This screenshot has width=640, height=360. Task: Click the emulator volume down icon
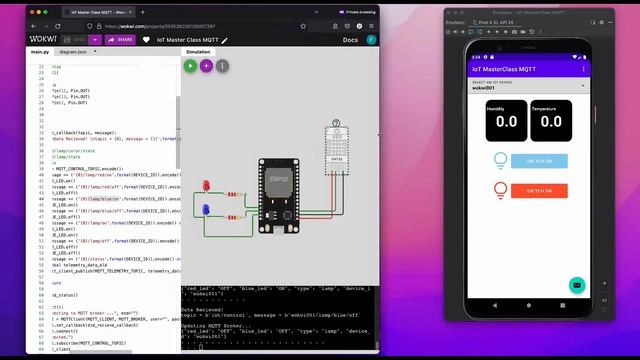(x=463, y=31)
